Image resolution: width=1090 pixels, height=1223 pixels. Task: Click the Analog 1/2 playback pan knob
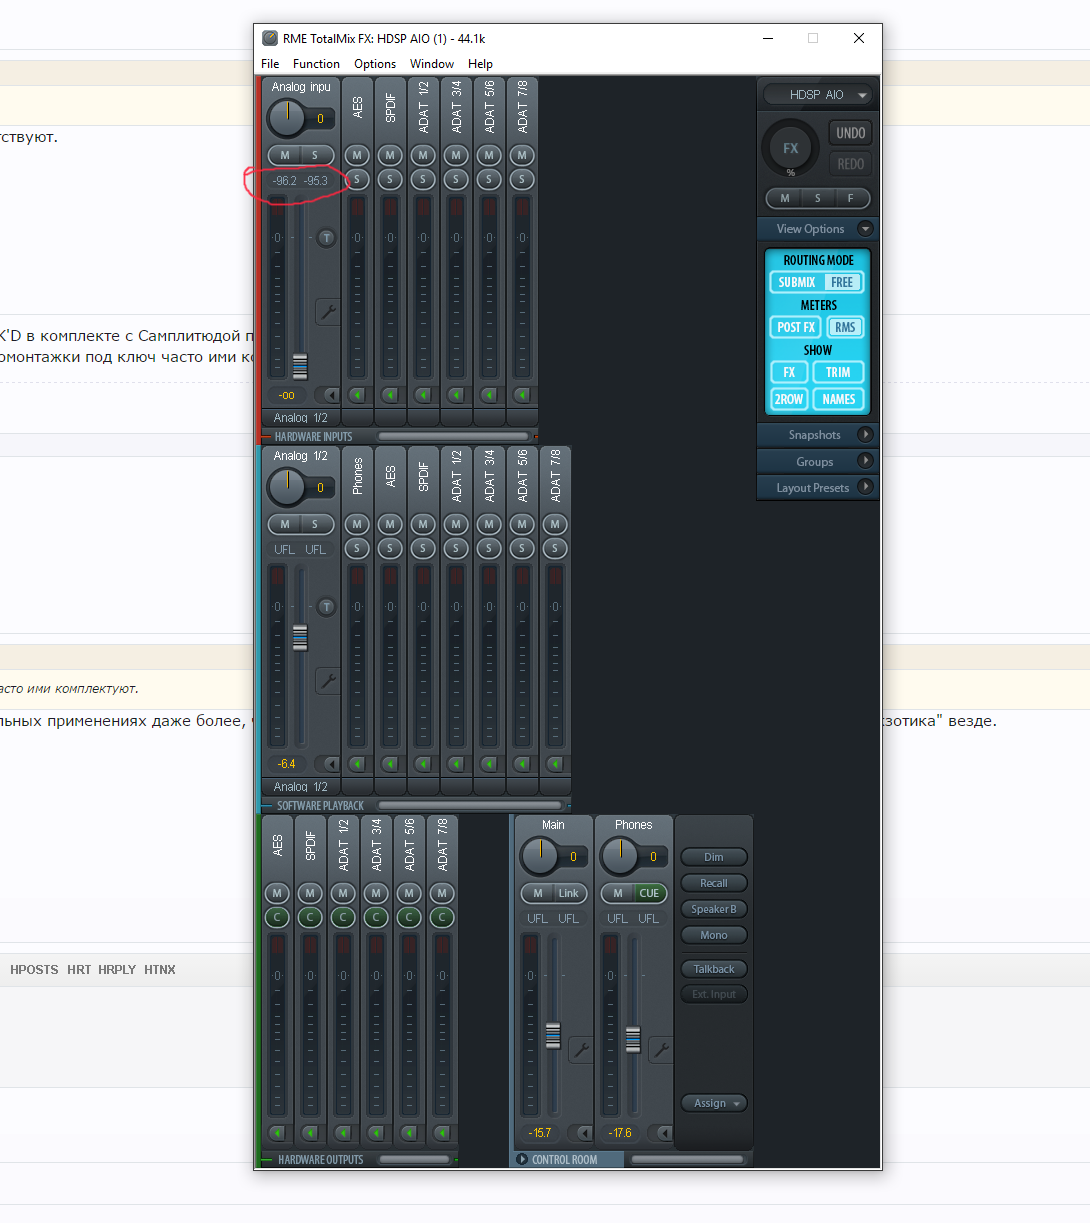(286, 487)
